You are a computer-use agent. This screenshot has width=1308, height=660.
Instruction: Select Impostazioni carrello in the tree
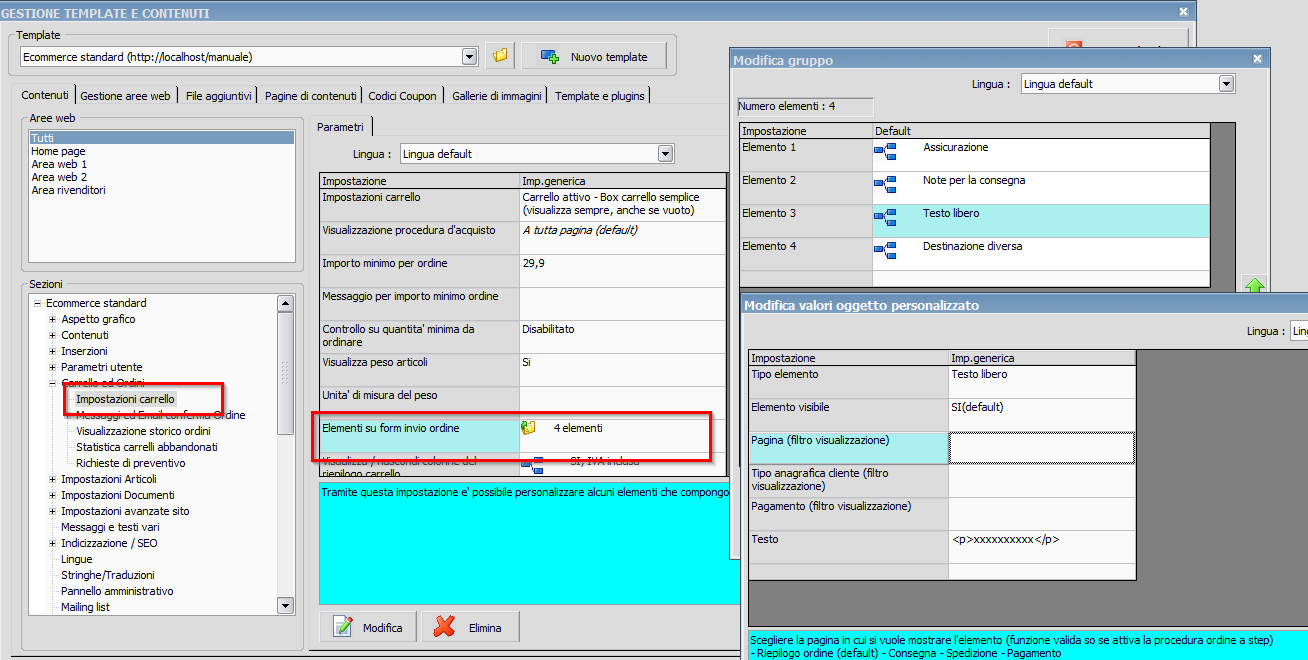125,399
